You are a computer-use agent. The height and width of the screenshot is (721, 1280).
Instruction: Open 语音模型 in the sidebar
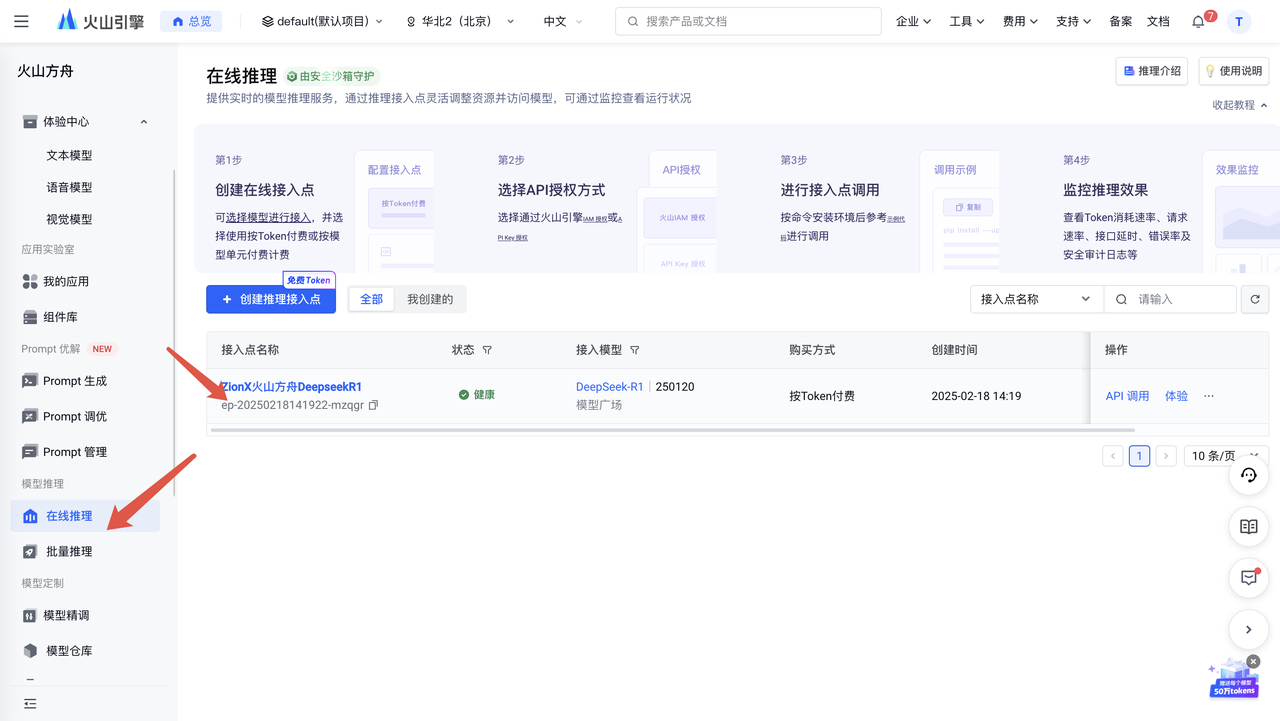point(69,187)
